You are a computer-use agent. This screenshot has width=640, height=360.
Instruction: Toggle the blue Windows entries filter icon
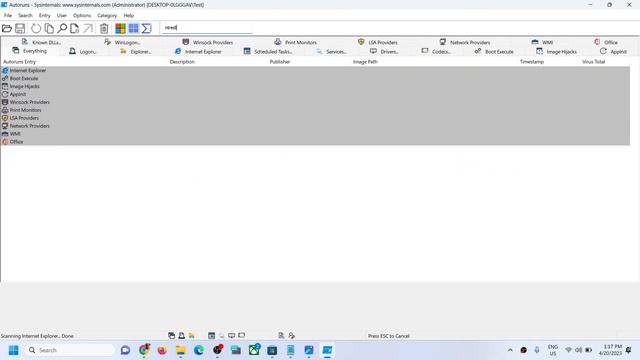(x=133, y=28)
